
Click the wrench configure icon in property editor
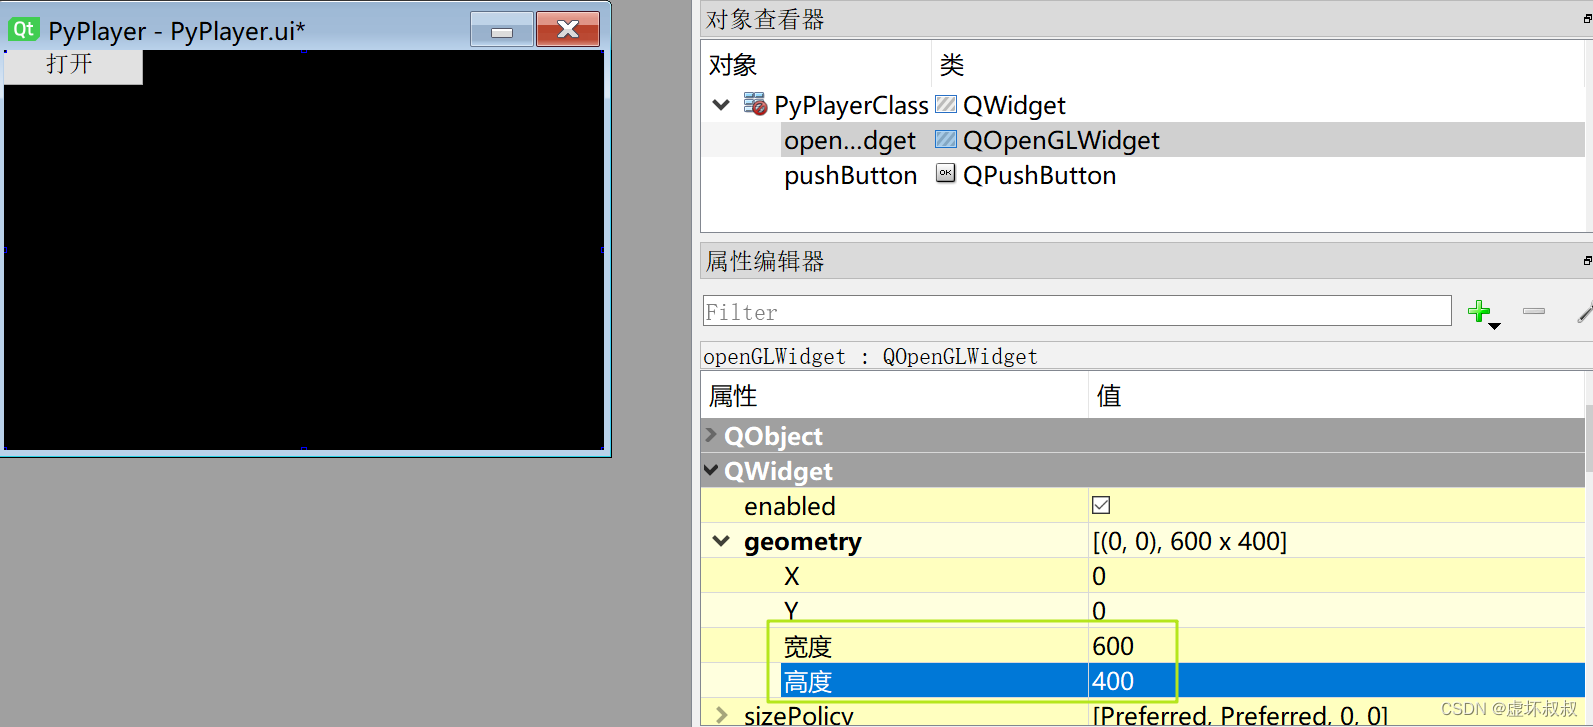pos(1584,312)
